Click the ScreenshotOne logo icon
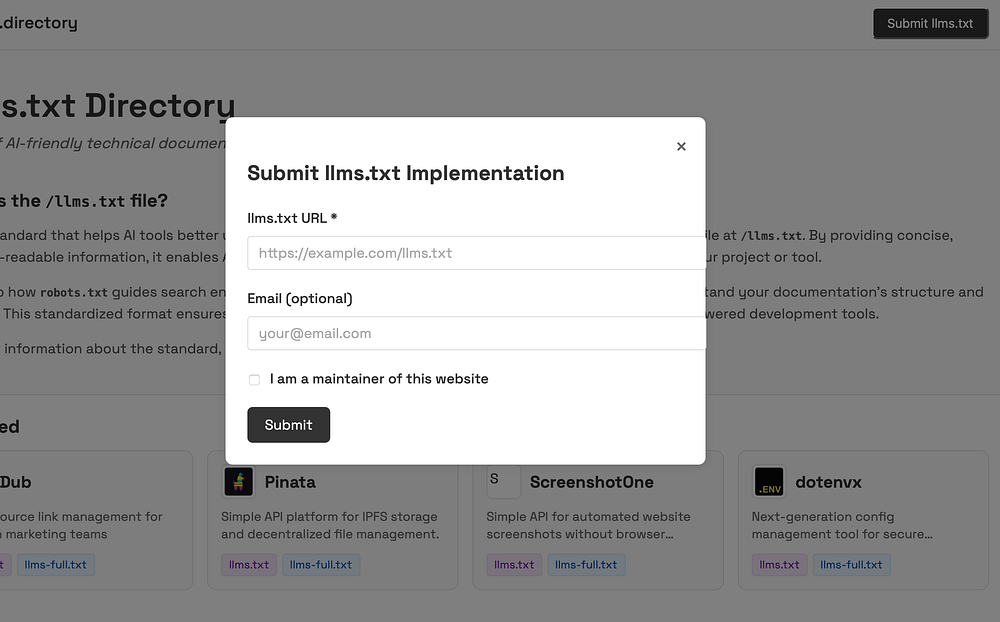The image size is (1000, 622). (503, 482)
